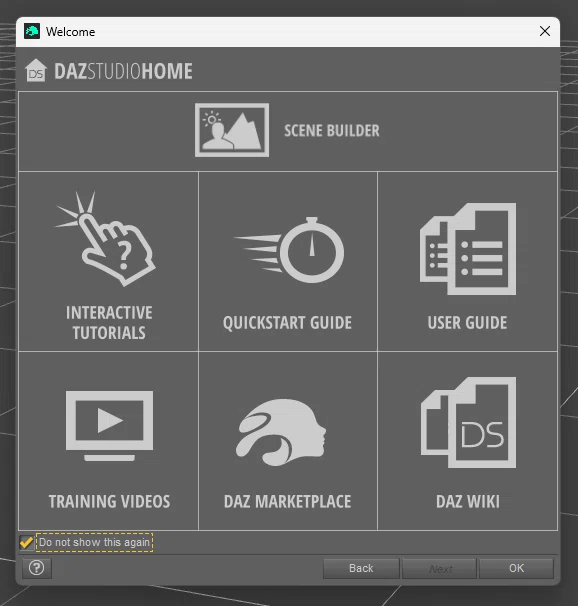Click the DAZ STUDIO HOME heading
This screenshot has width=578, height=606.
(x=123, y=71)
